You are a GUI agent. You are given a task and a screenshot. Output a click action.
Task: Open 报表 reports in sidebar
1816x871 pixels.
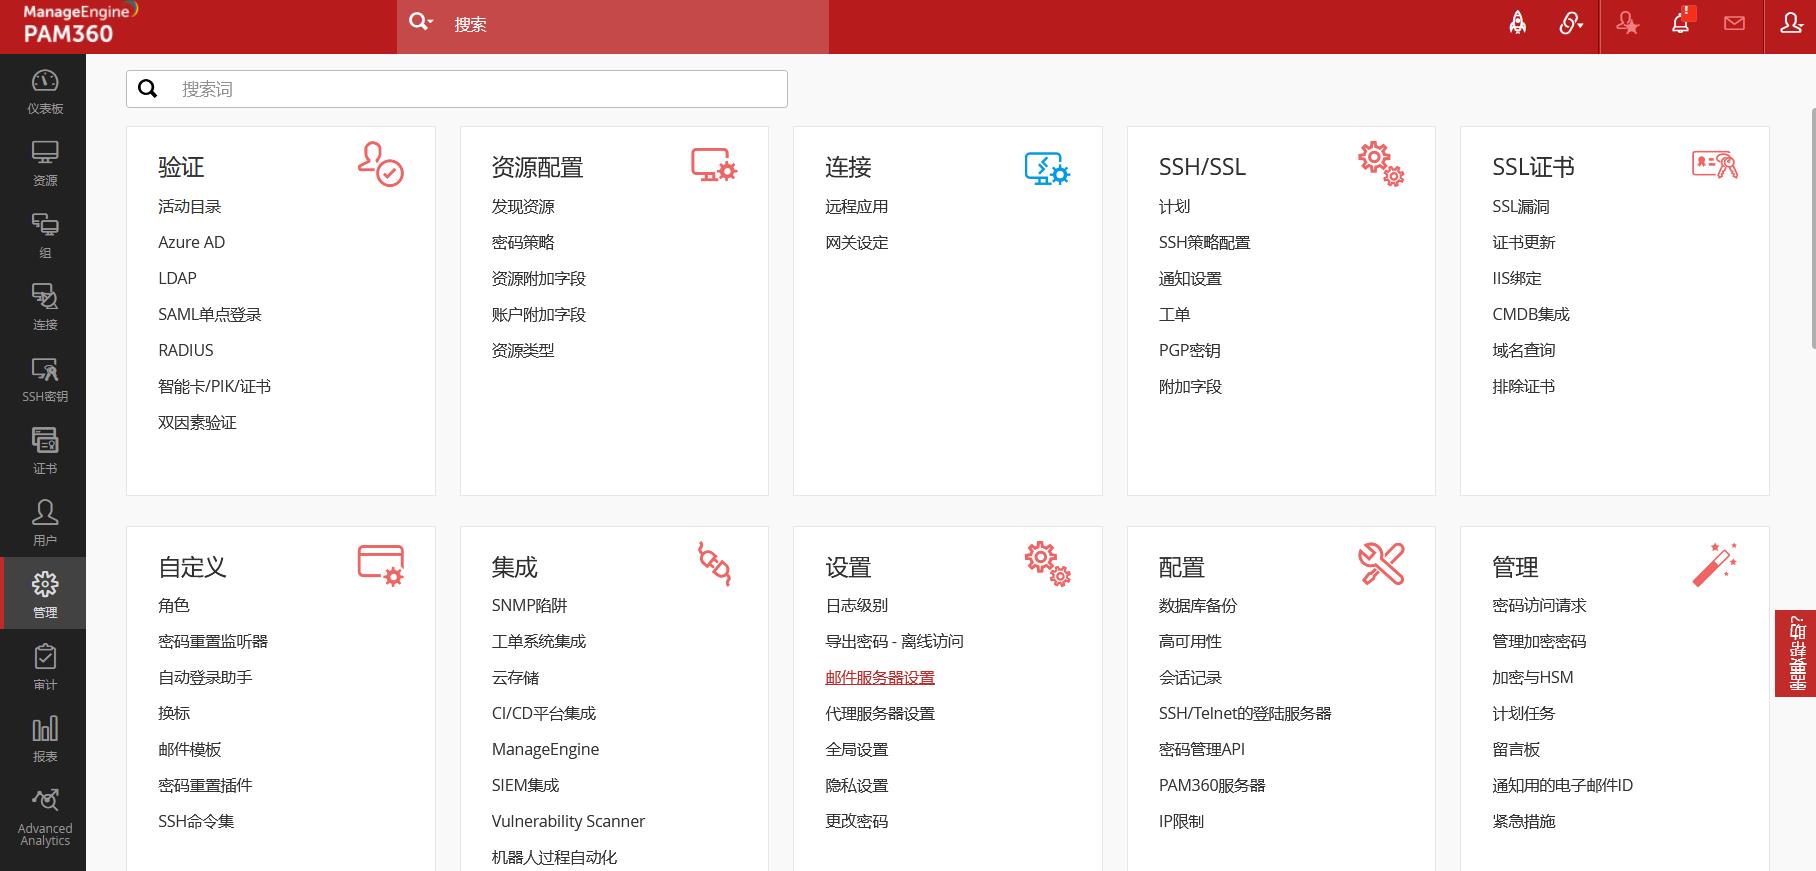[x=45, y=739]
